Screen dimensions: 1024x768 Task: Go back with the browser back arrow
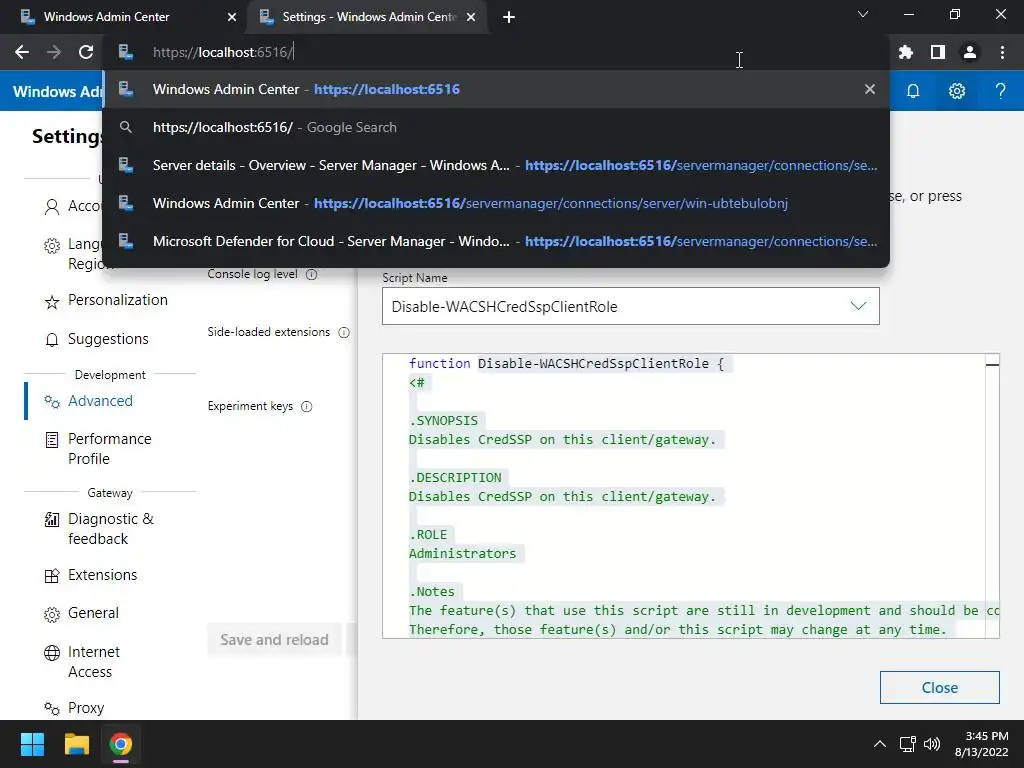(x=22, y=52)
